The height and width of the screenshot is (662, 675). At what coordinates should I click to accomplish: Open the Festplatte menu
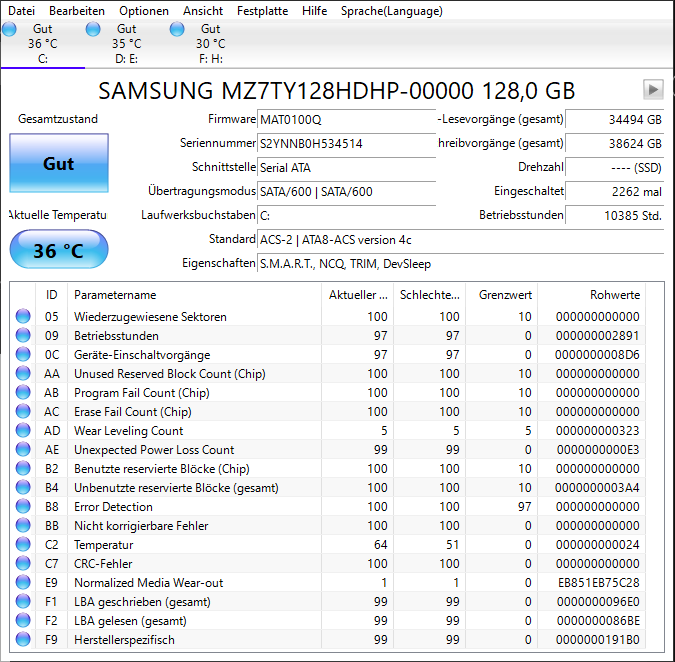262,11
